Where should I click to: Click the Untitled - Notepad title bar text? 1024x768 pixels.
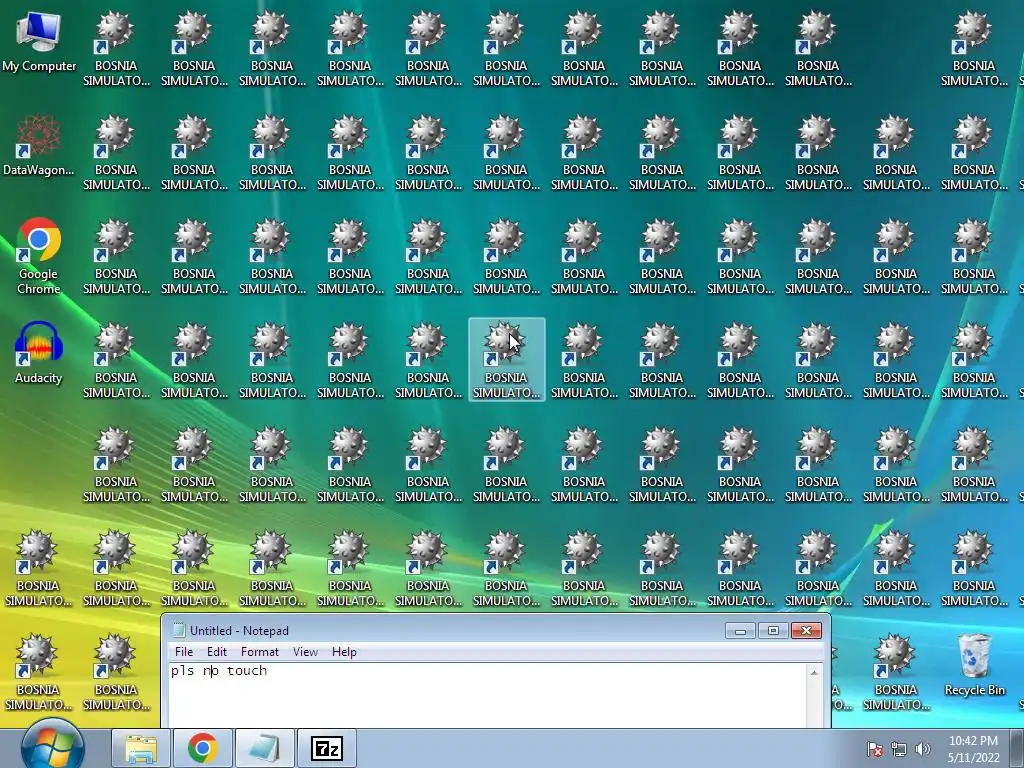click(x=239, y=631)
